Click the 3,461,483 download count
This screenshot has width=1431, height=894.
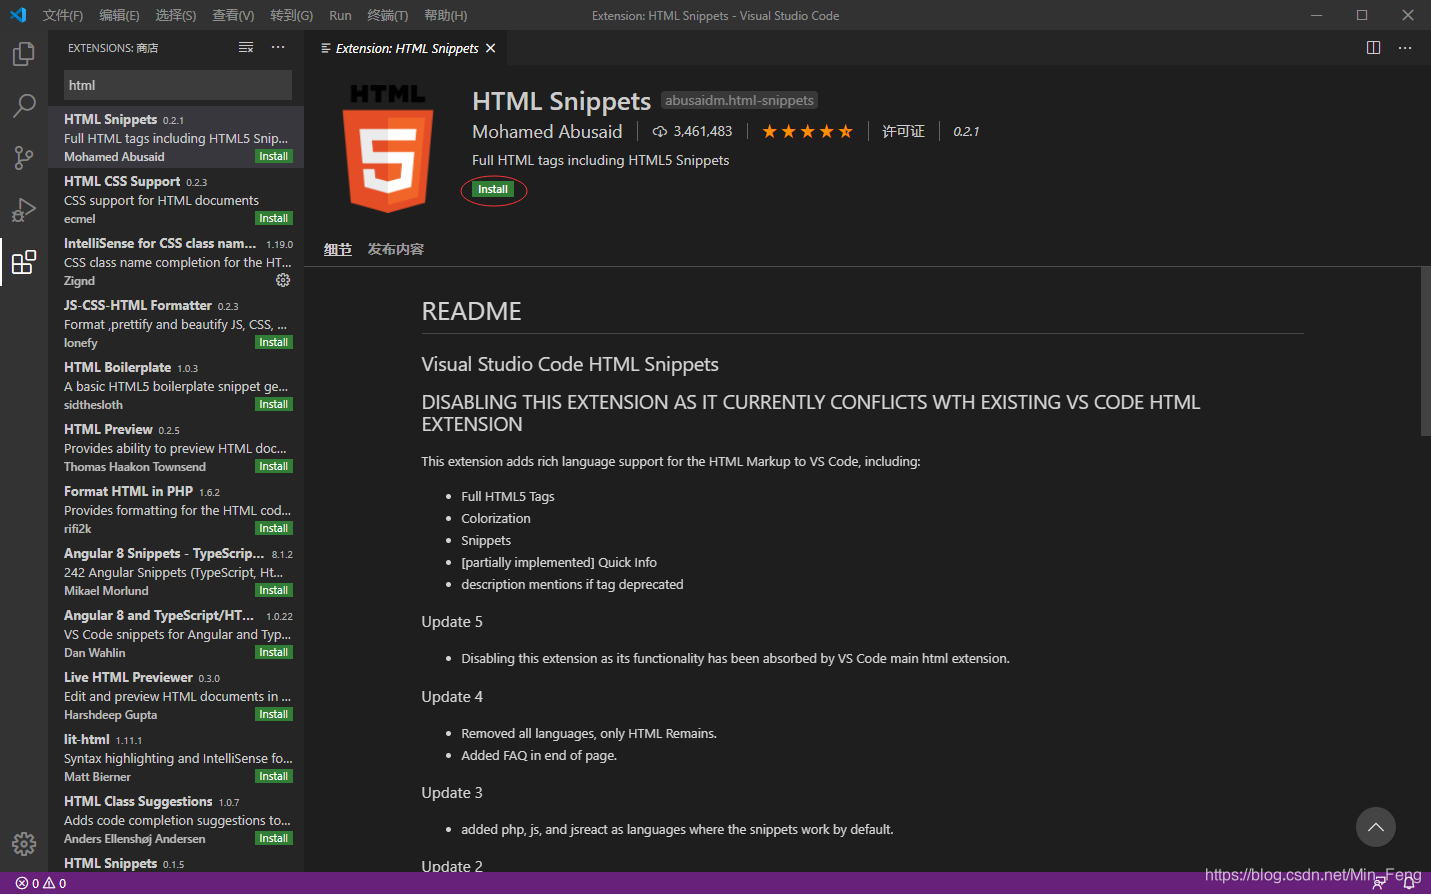(x=692, y=131)
